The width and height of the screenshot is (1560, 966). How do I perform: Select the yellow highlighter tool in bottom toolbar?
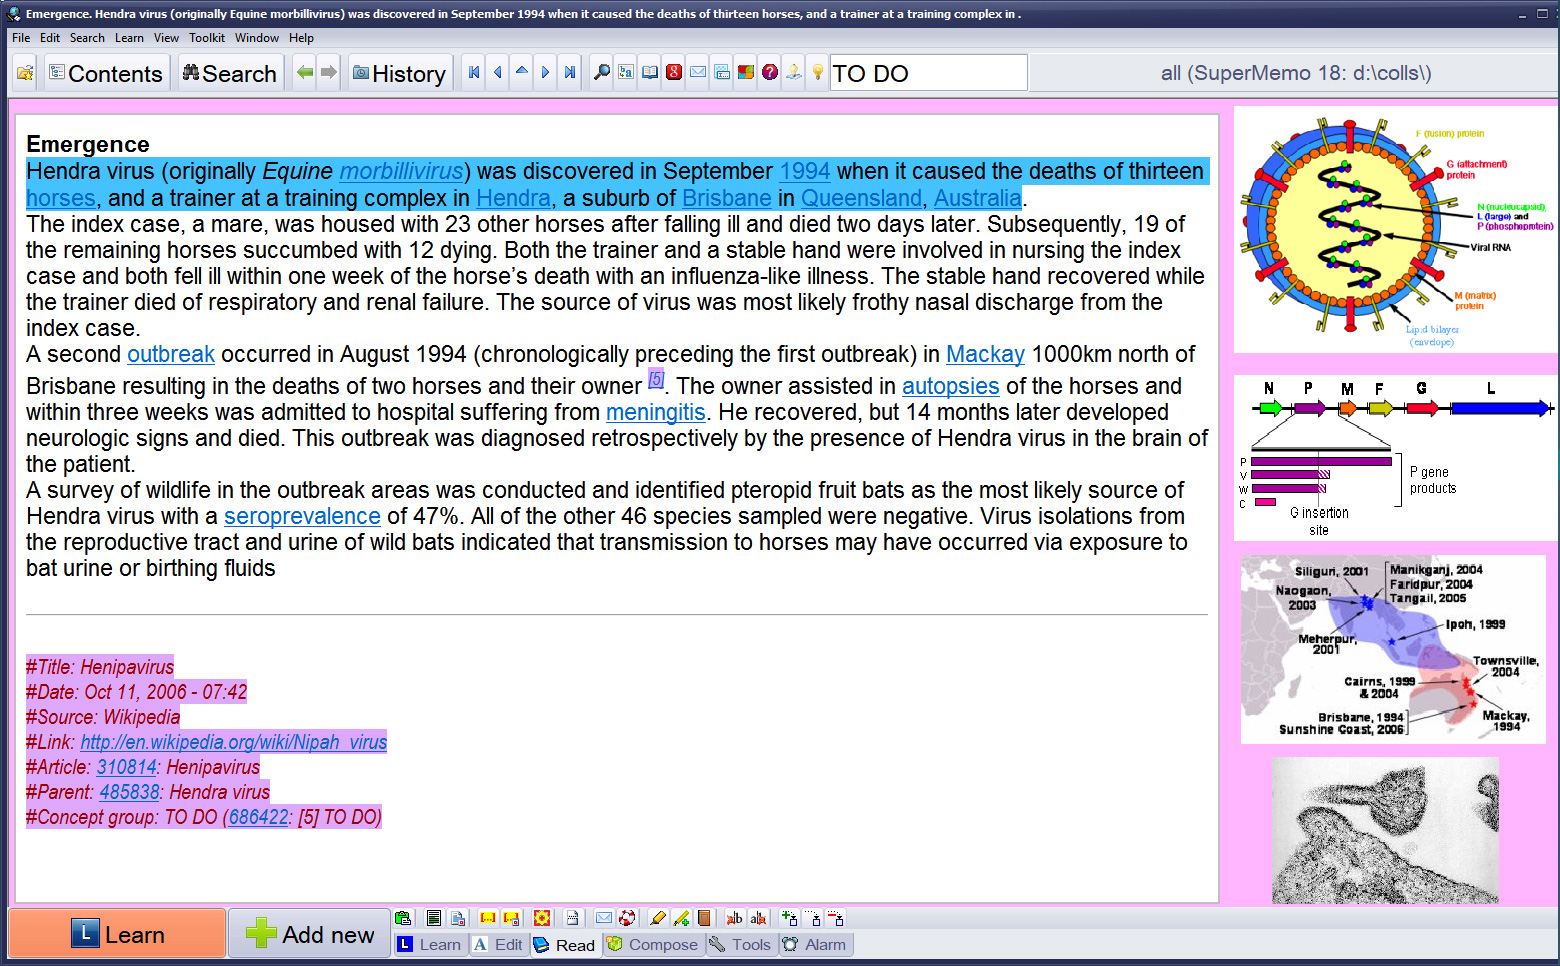(x=657, y=918)
